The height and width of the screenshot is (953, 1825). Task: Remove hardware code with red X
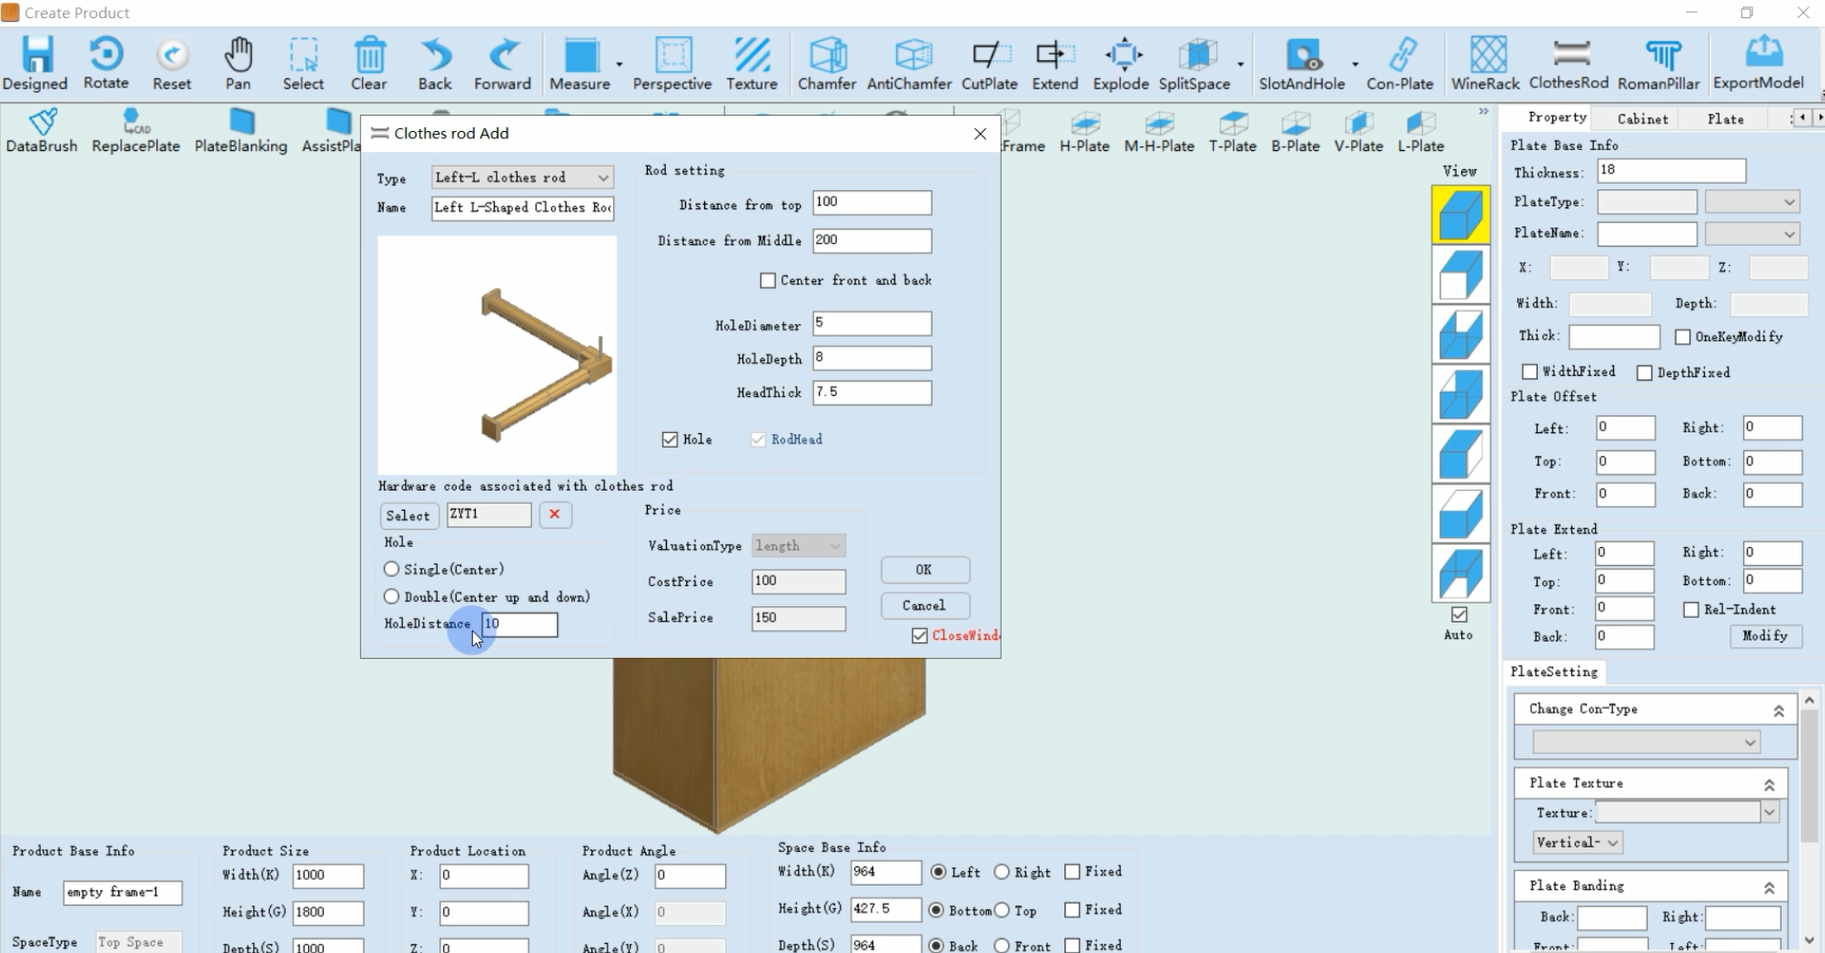click(x=555, y=515)
